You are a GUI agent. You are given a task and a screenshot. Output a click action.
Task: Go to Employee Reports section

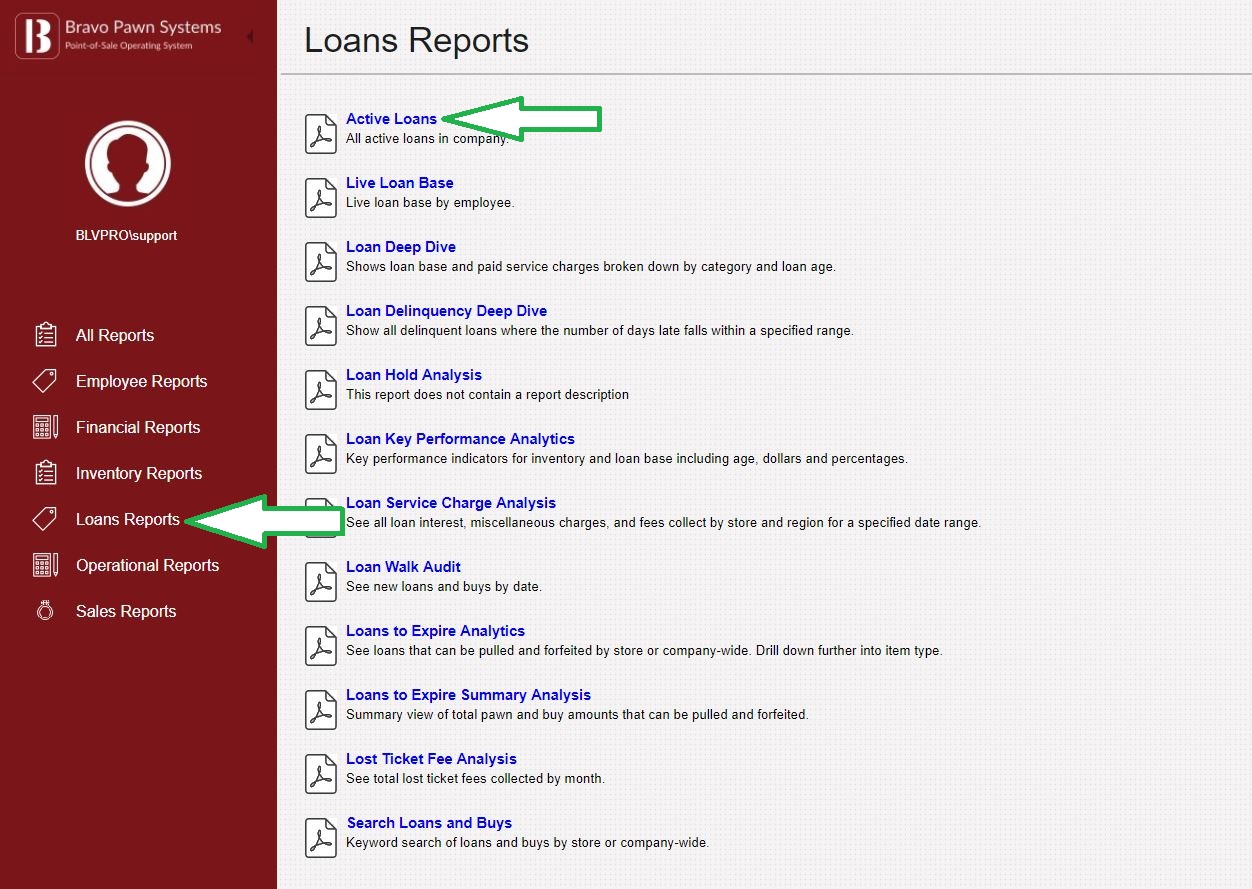pos(141,381)
